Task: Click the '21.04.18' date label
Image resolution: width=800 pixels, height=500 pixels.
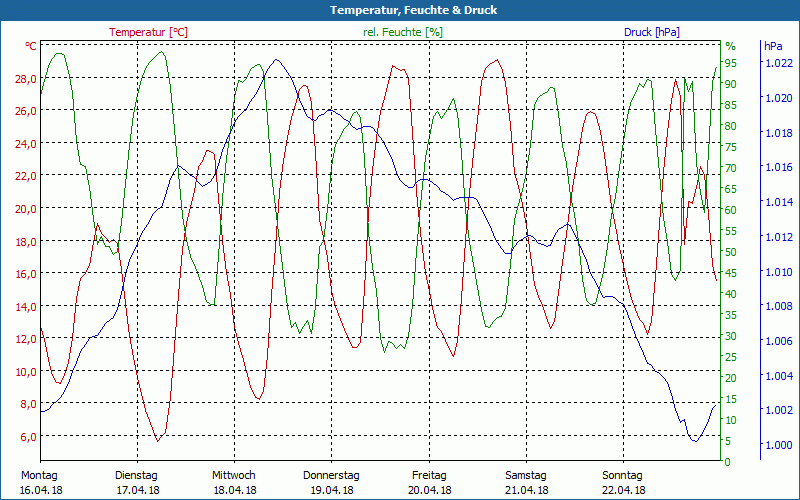Action: click(527, 490)
